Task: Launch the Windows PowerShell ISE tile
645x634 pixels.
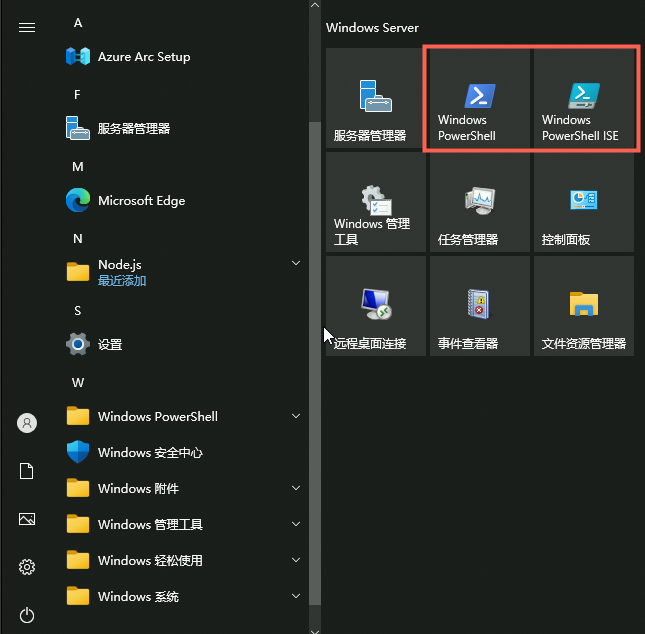Action: click(x=584, y=98)
